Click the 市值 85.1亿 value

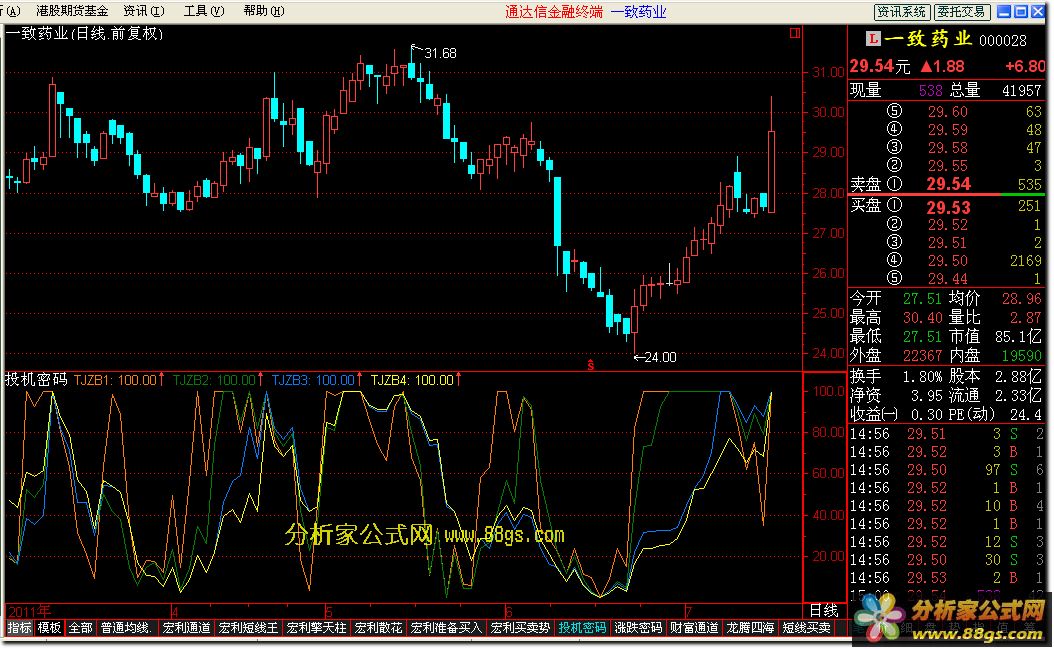[x=1018, y=336]
